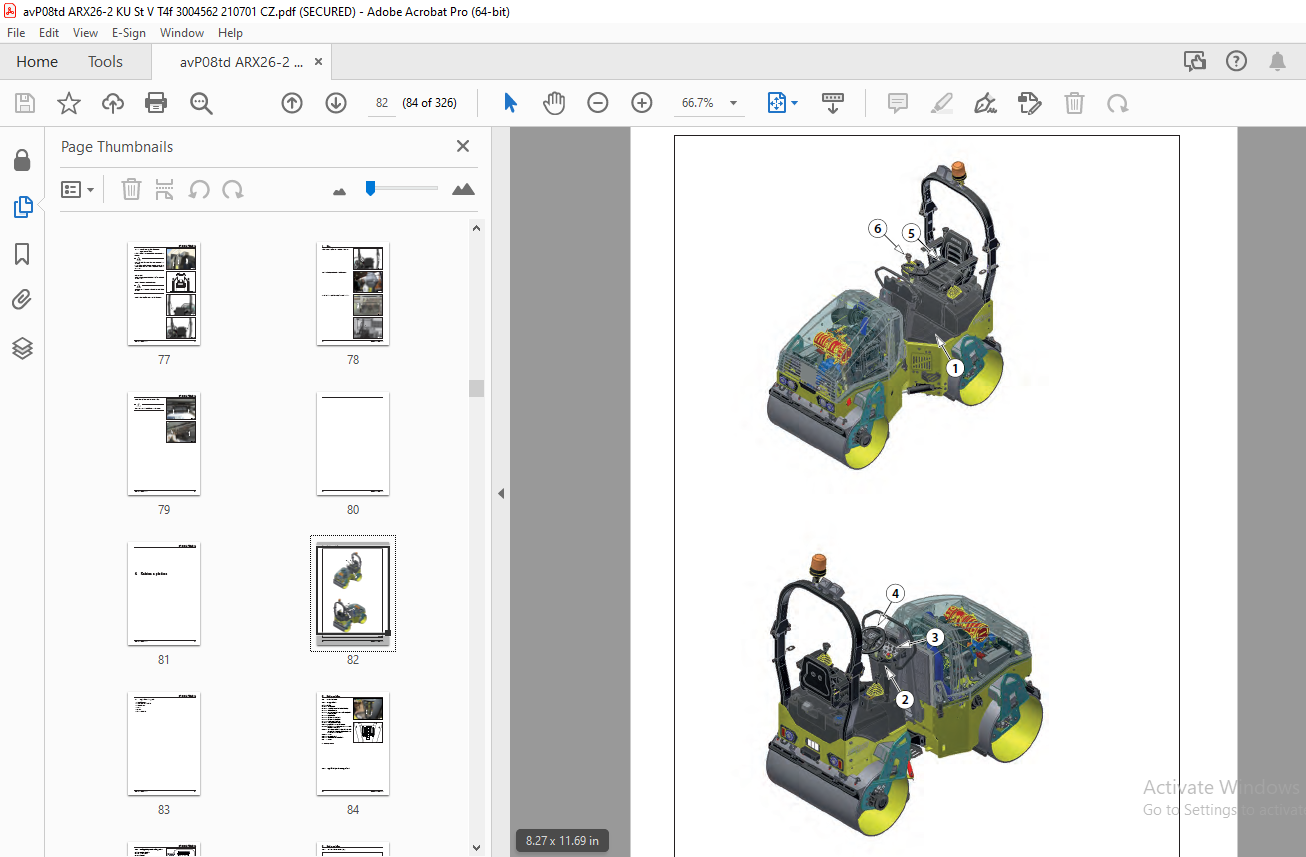Image resolution: width=1306 pixels, height=857 pixels.
Task: Open the E-Sign menu
Action: point(129,32)
